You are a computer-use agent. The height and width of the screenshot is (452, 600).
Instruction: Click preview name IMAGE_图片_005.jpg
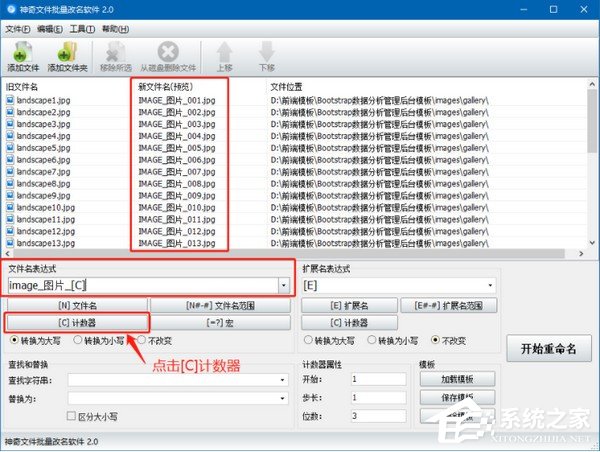177,148
